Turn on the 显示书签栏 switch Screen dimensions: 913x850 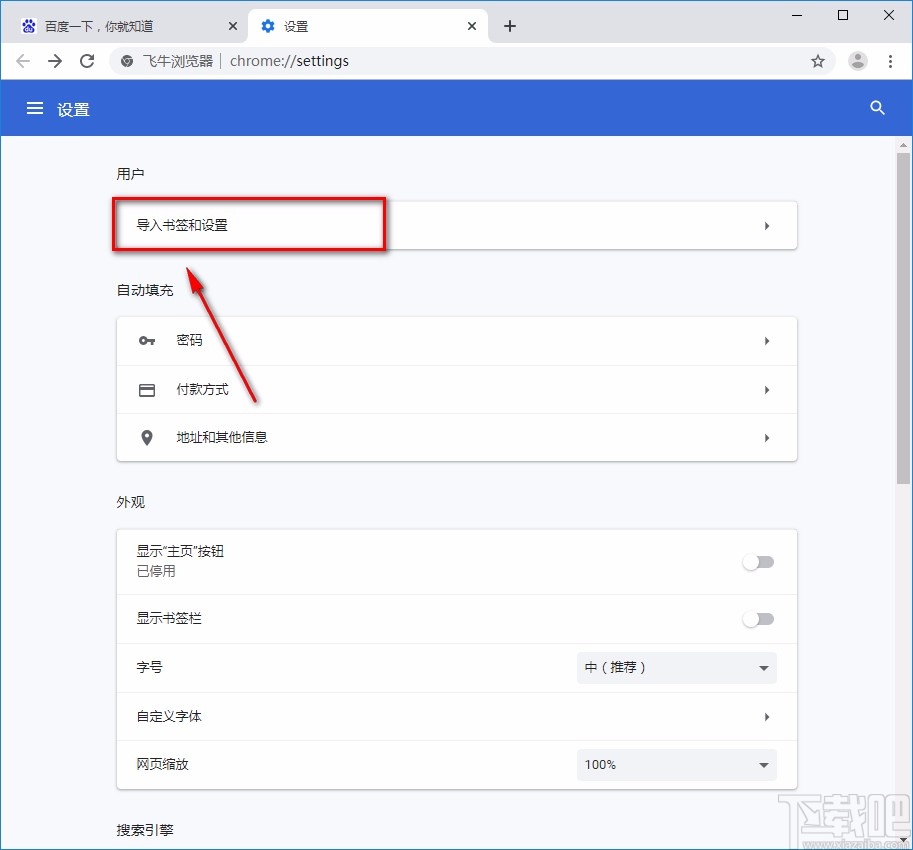[758, 618]
